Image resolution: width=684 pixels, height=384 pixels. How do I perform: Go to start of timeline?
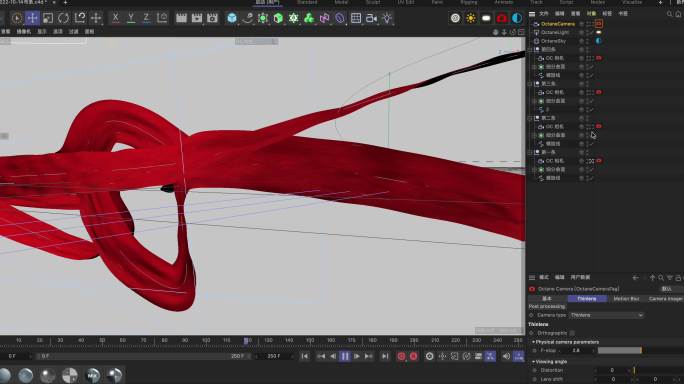(x=304, y=356)
